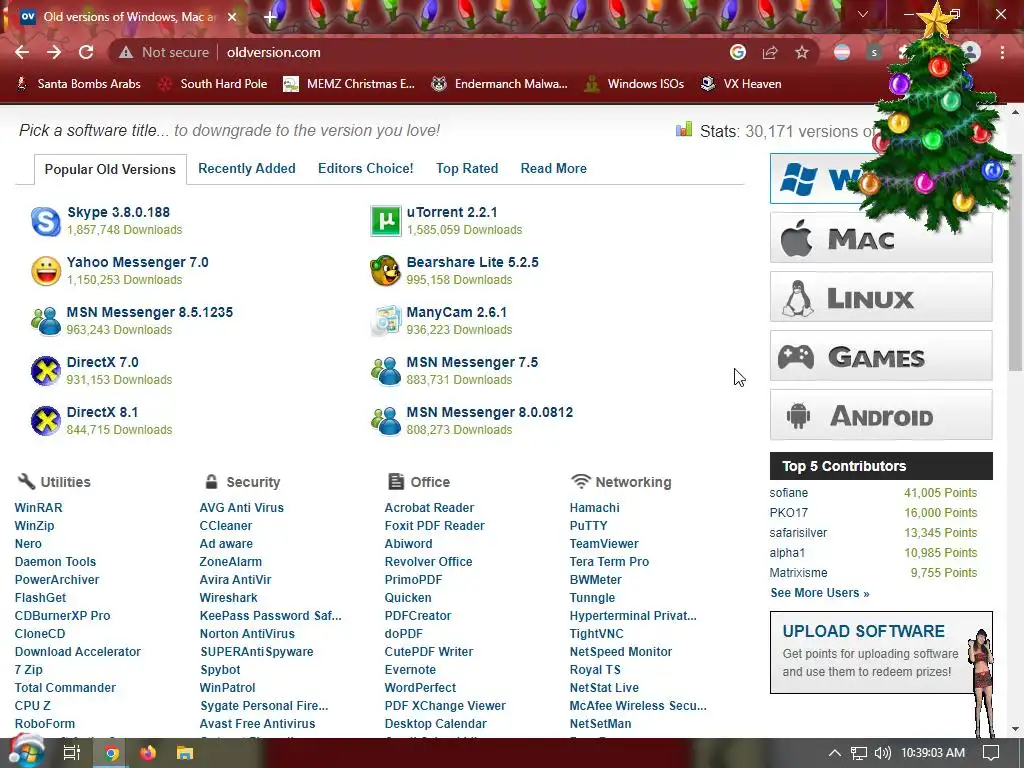
Task: Open the Endermanch Malwa... bookmark
Action: (500, 84)
